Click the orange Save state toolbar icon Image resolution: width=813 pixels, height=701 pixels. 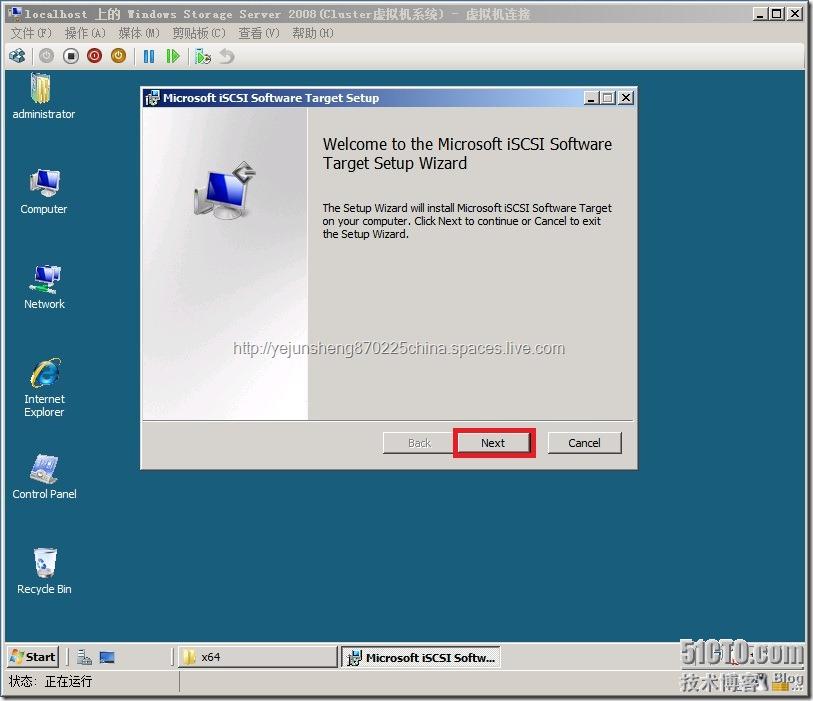[118, 56]
